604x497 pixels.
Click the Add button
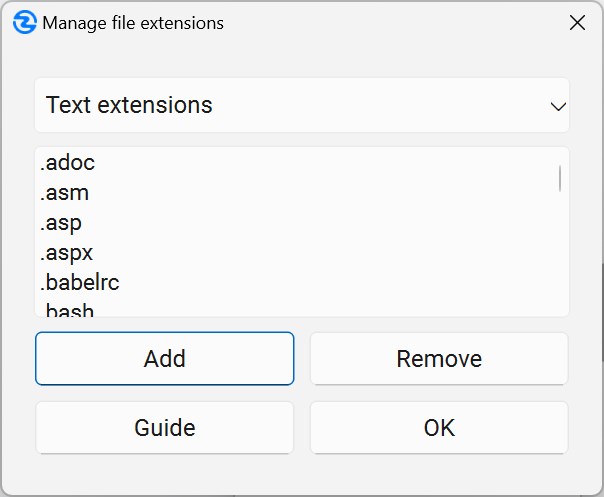click(x=164, y=358)
